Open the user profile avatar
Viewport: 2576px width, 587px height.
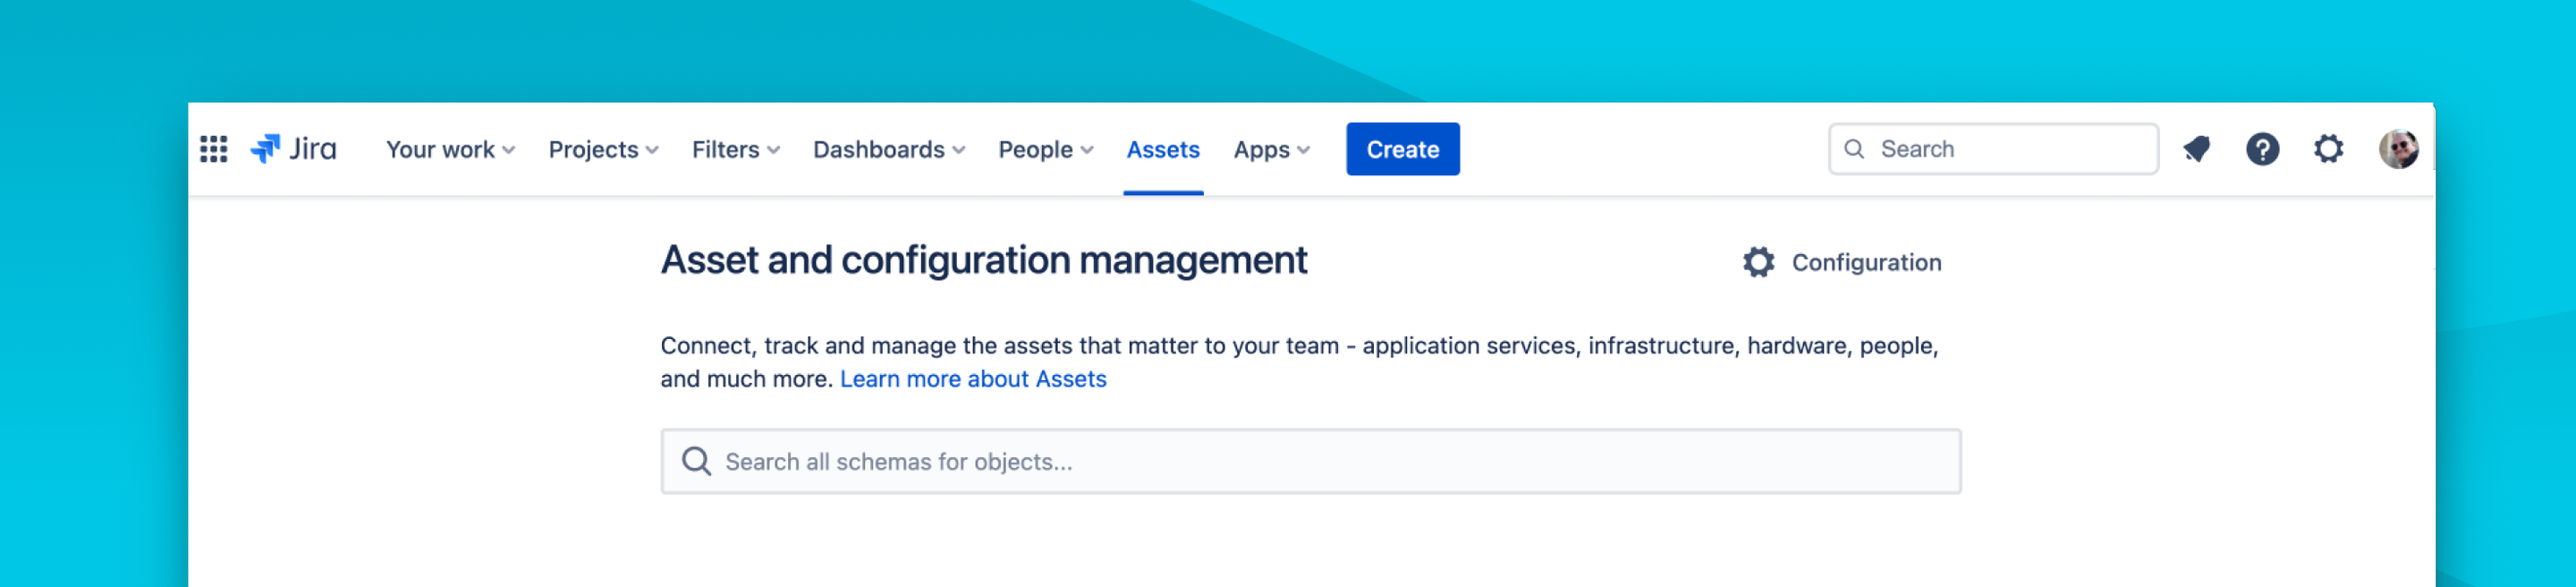coord(2398,149)
